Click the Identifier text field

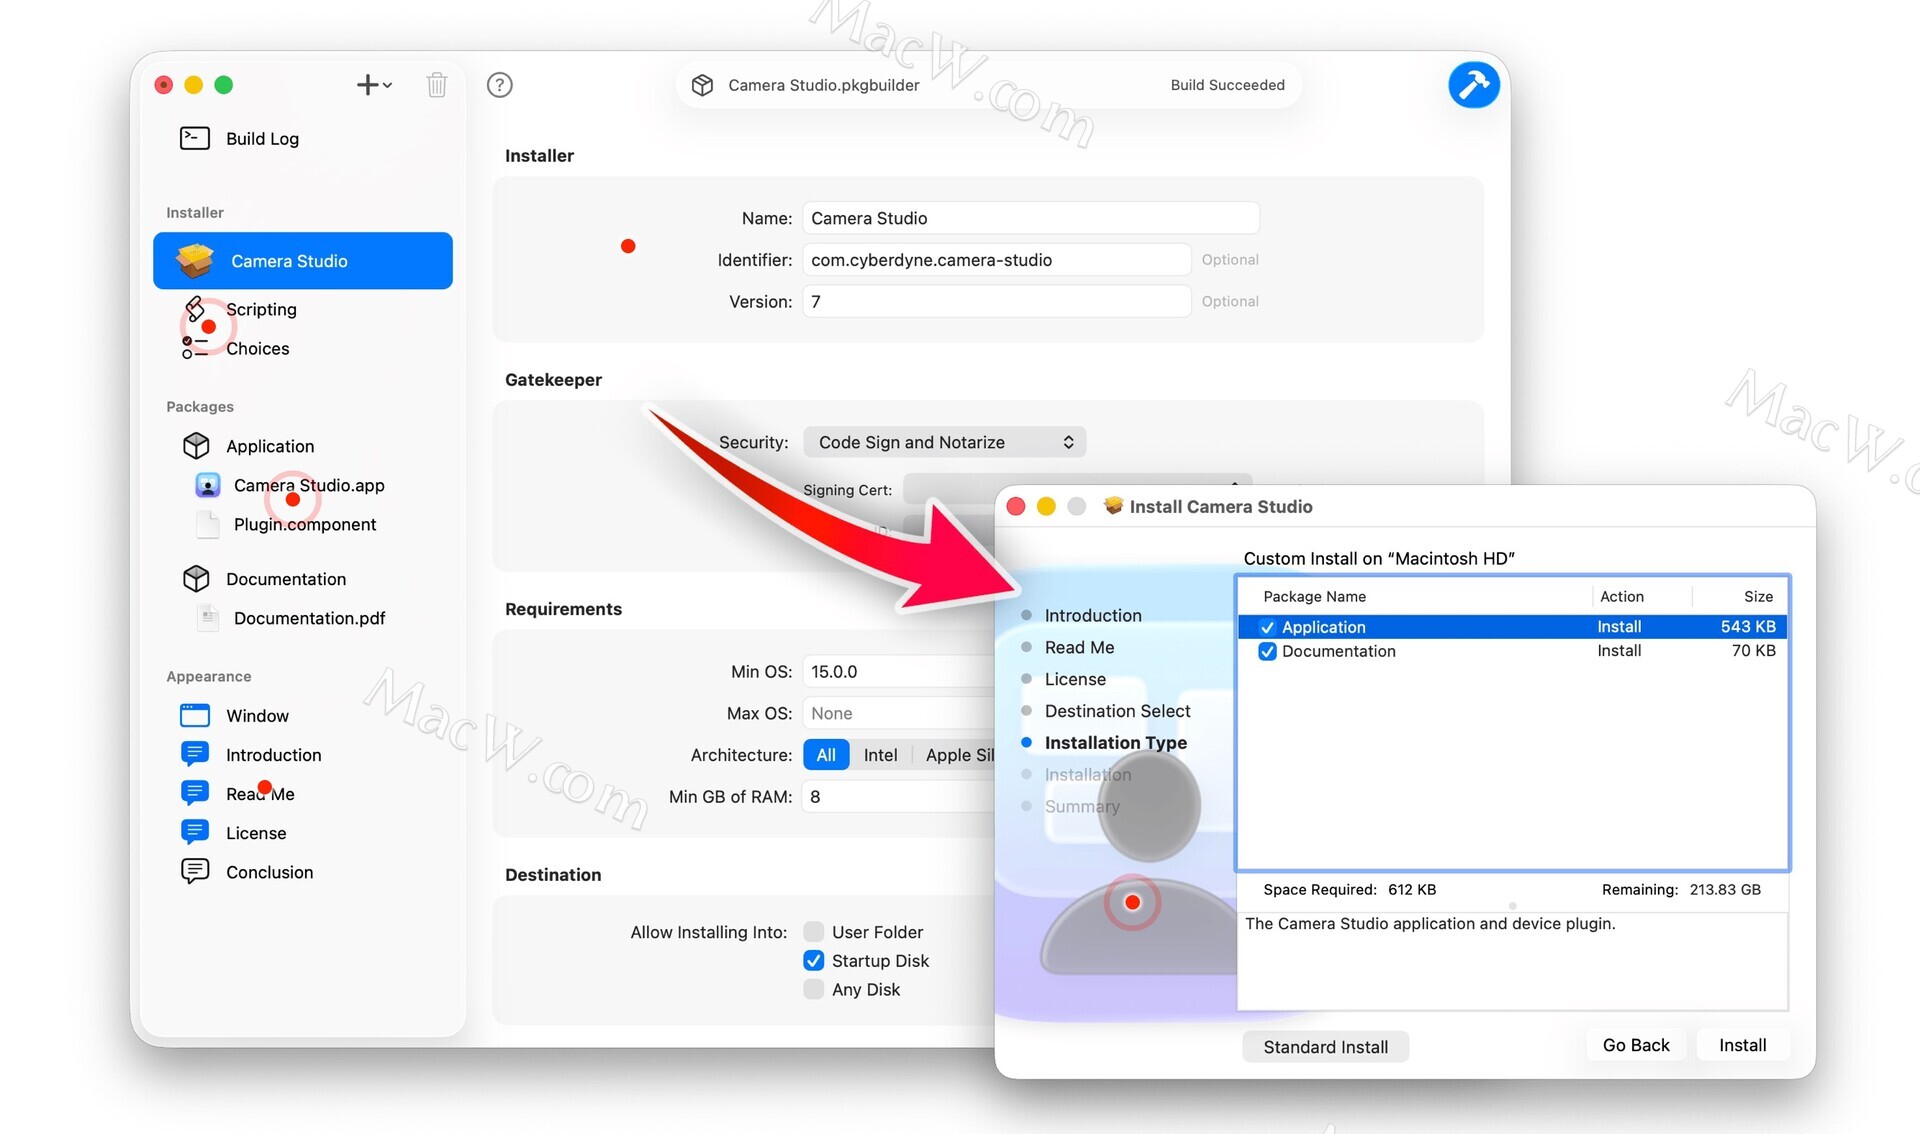click(x=995, y=260)
